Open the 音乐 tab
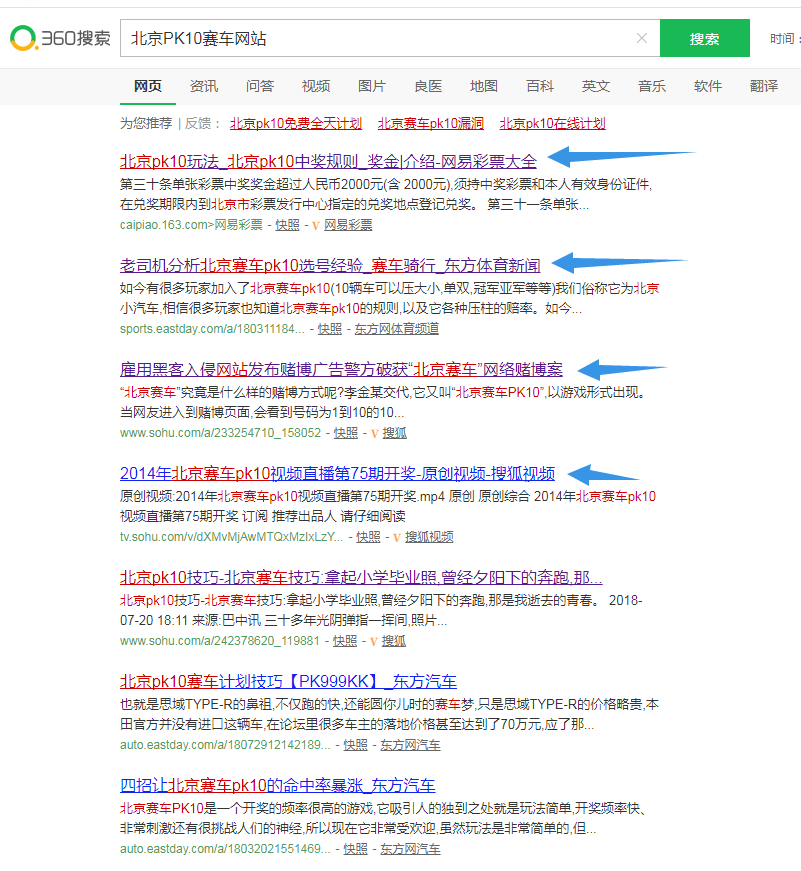This screenshot has height=871, width=801. 652,86
